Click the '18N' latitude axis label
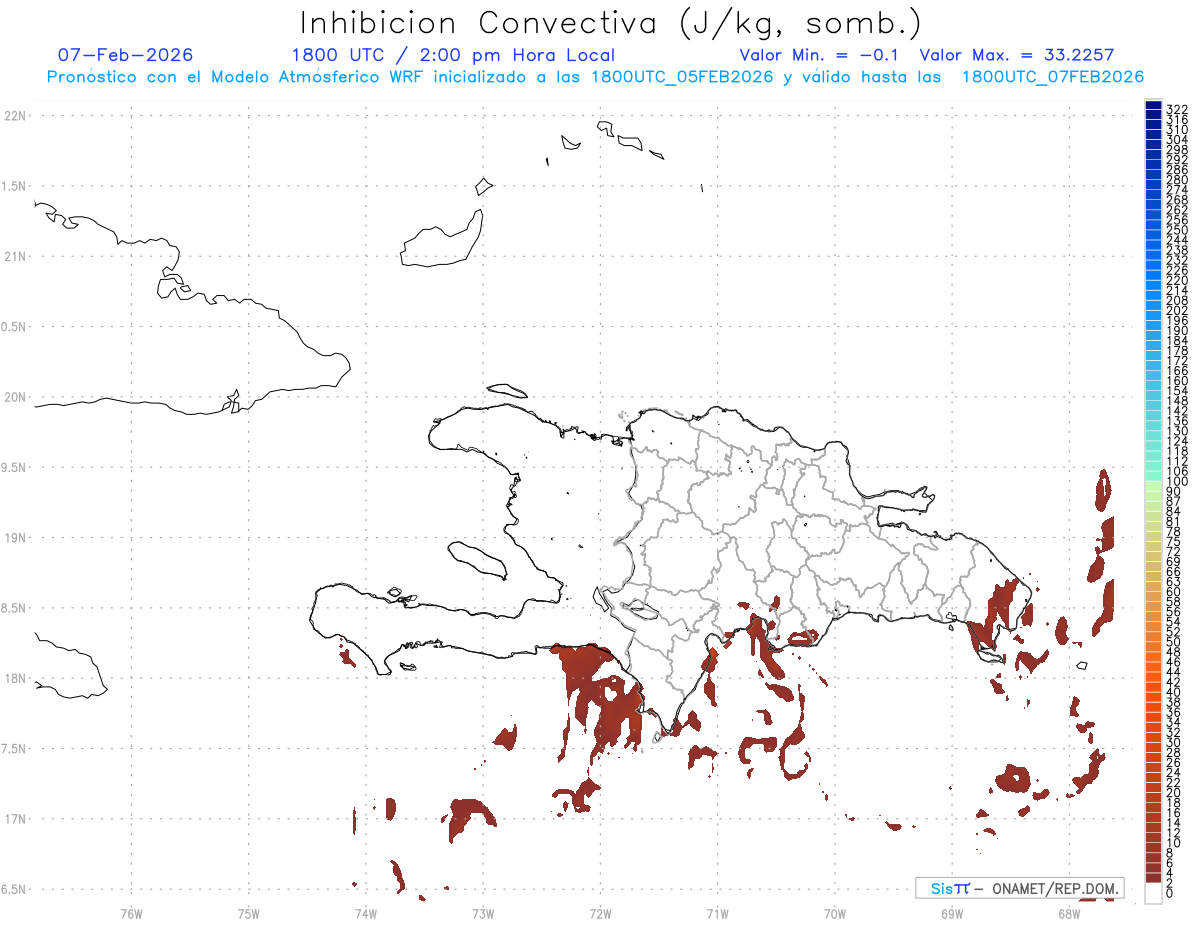 pos(14,678)
